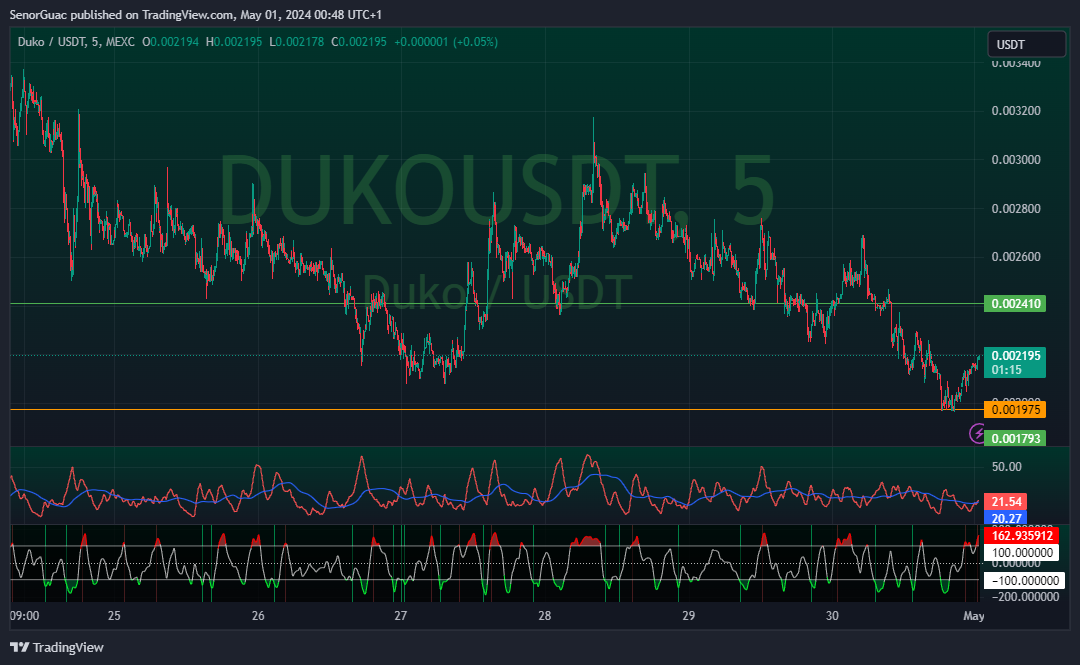
Task: Click the low value L0.002178
Action: pos(297,42)
